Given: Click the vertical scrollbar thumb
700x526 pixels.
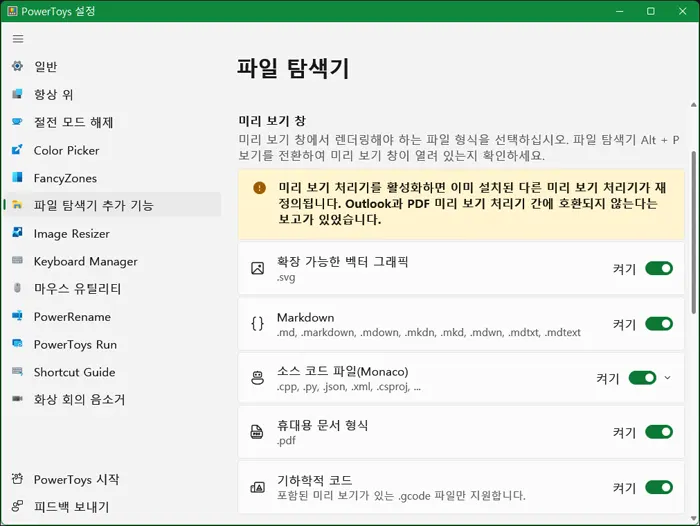Looking at the screenshot, I should [693, 232].
